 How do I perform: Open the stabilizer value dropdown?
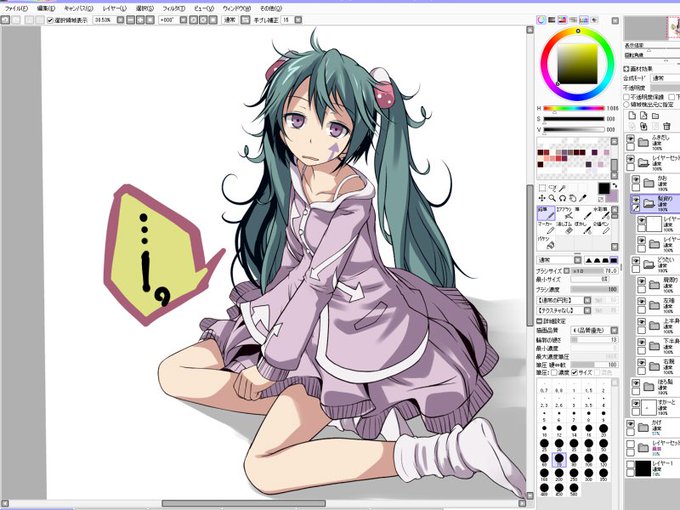298,20
